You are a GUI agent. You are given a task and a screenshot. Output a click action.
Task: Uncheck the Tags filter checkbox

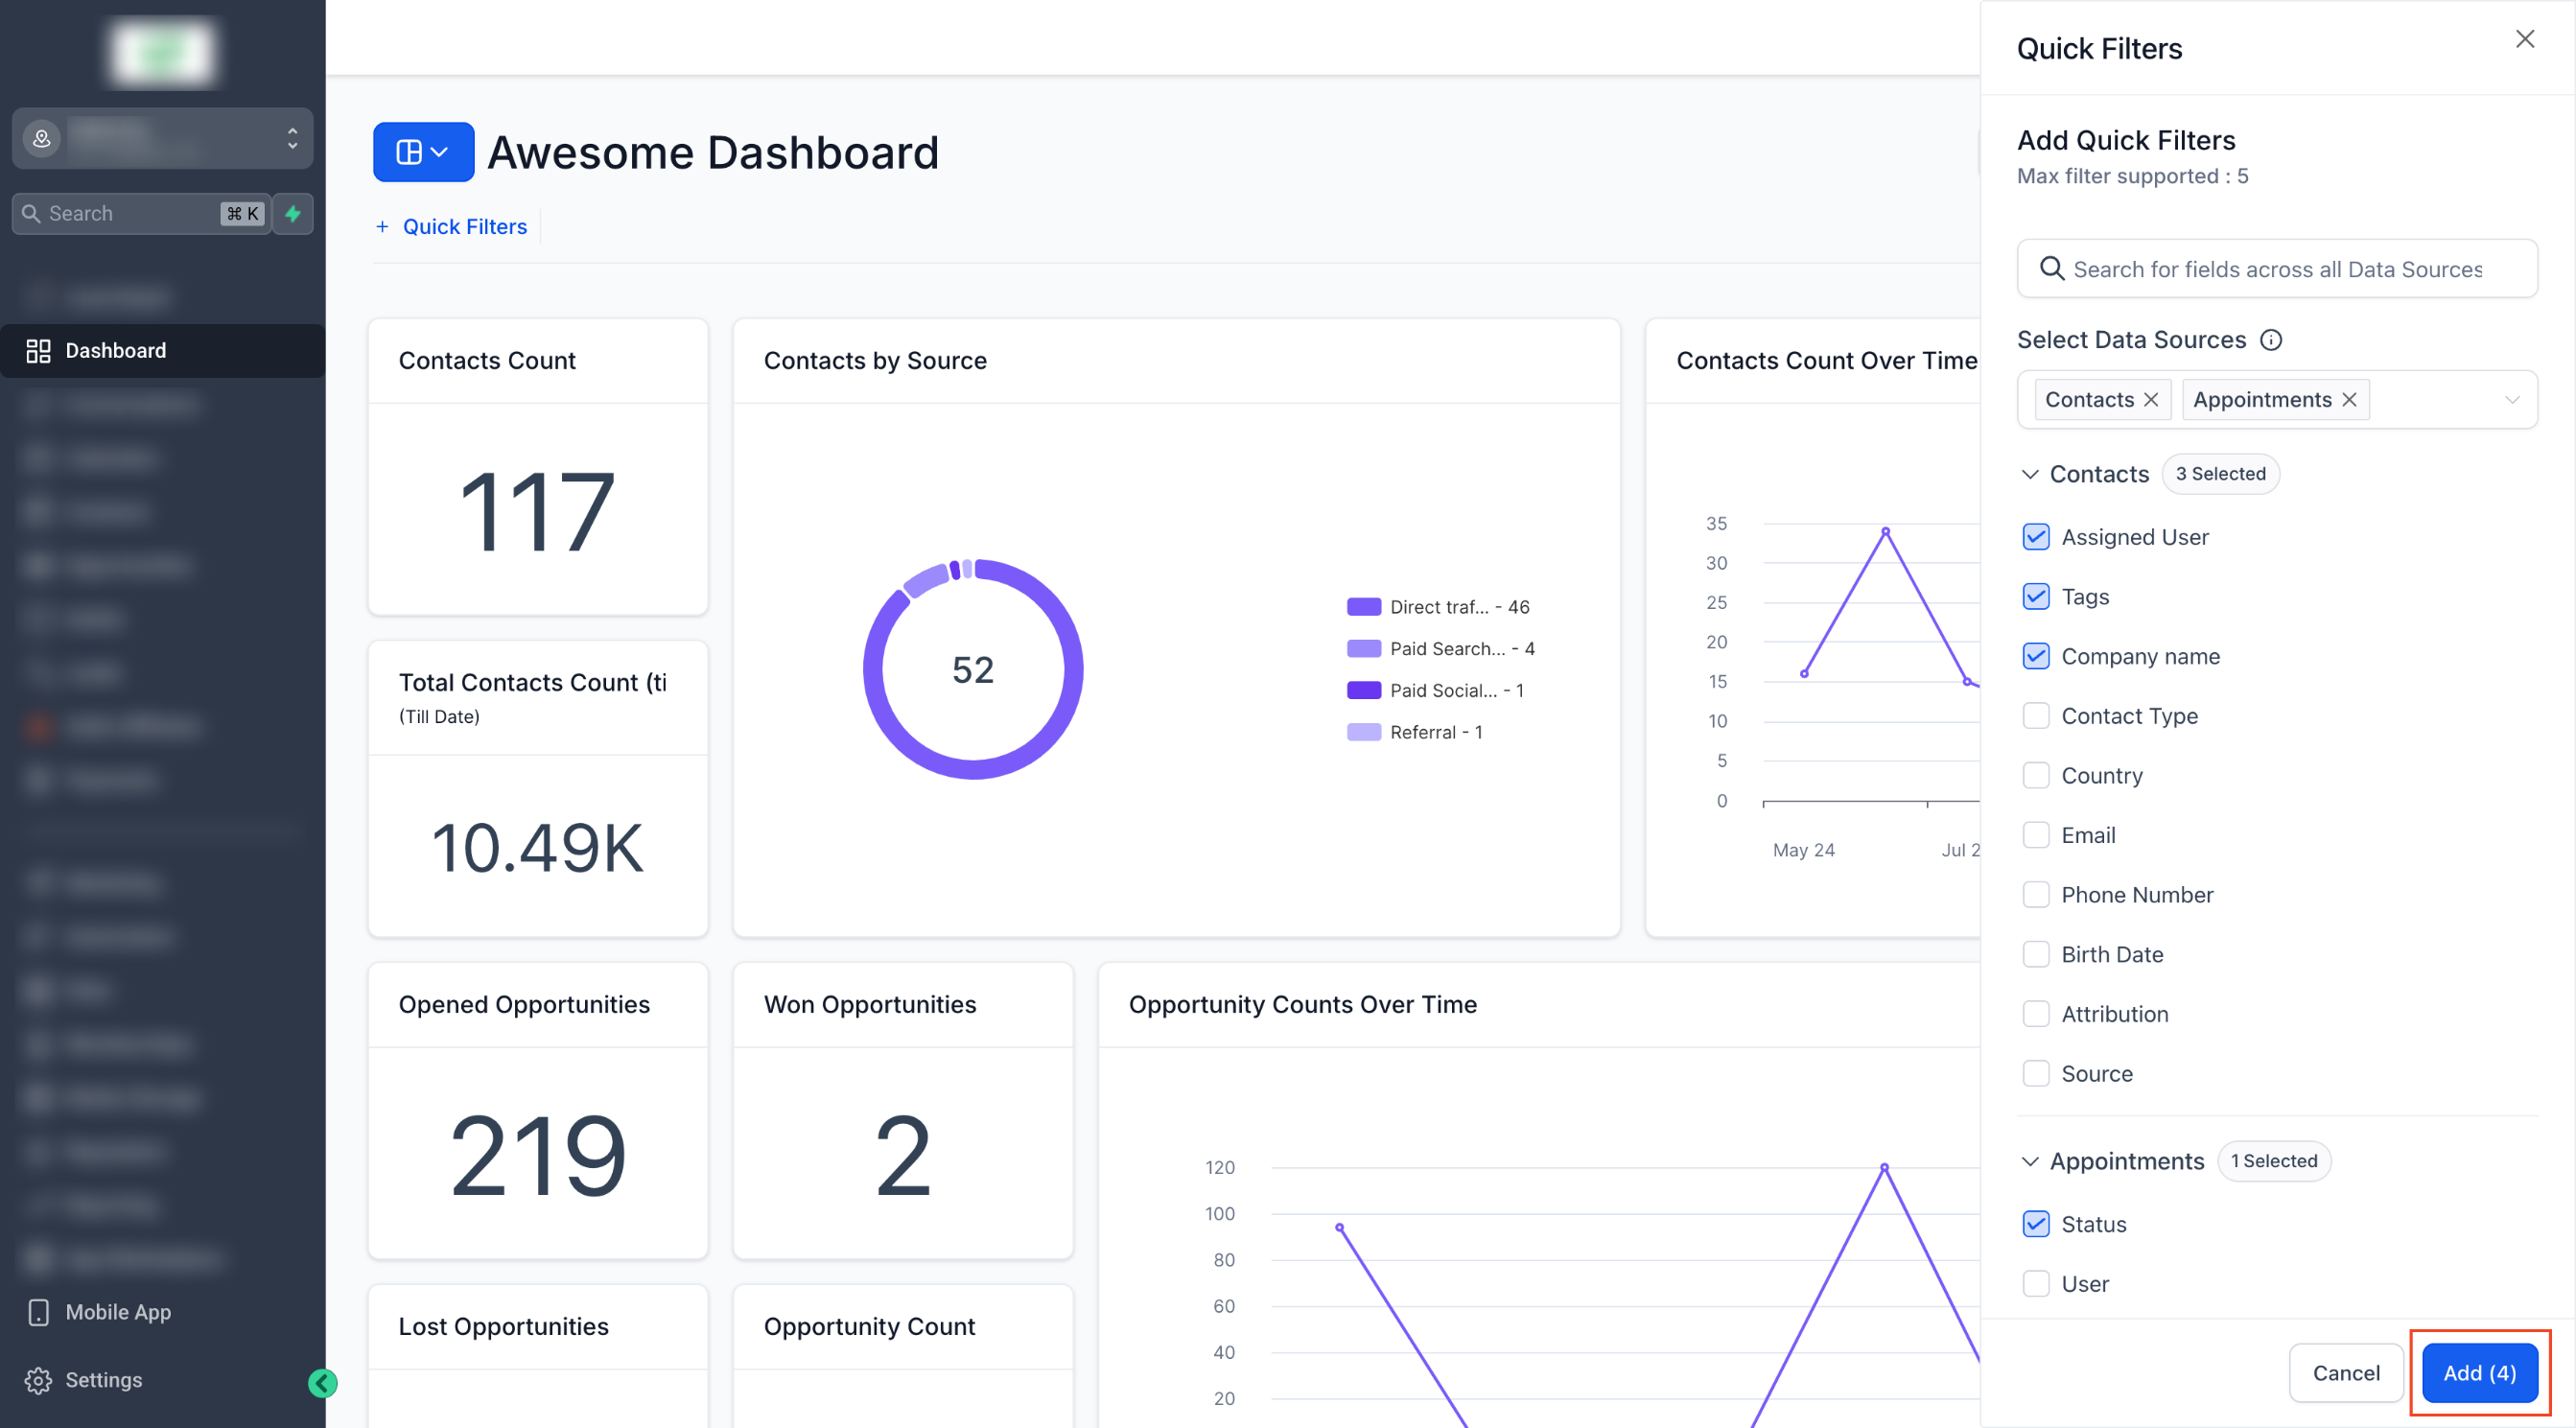coord(2035,597)
